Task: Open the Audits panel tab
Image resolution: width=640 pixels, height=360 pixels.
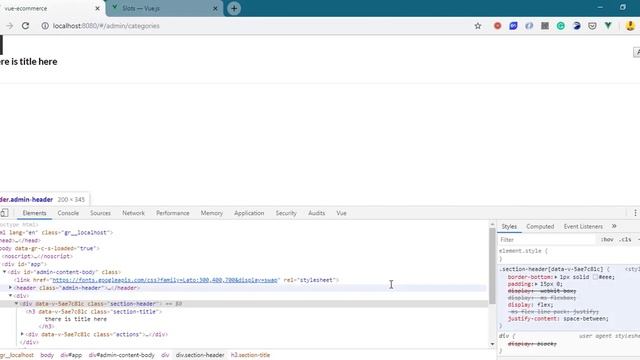Action: click(x=316, y=213)
